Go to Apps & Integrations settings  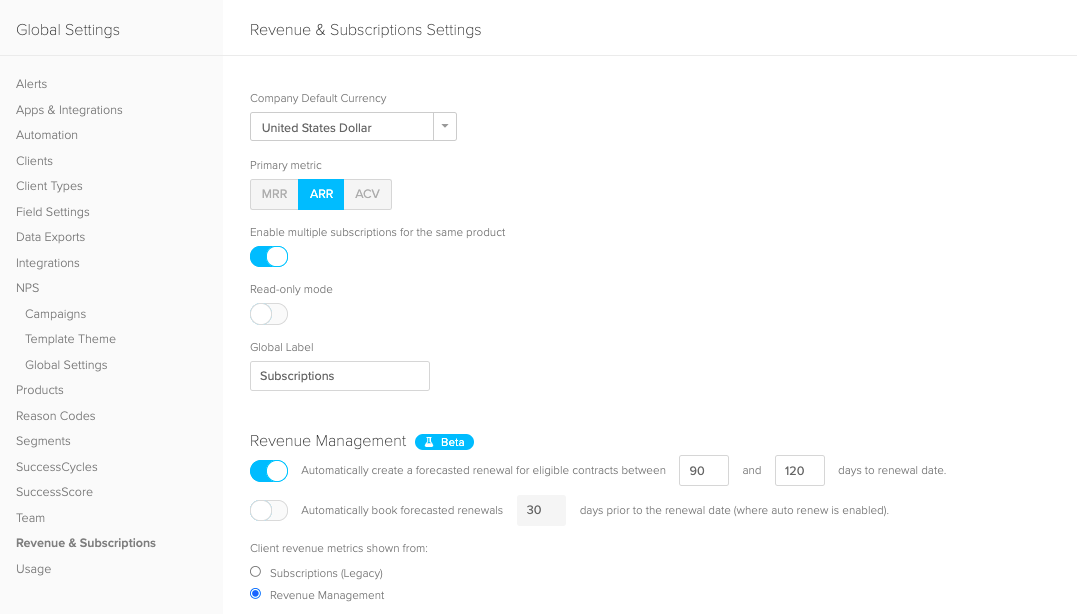(69, 110)
